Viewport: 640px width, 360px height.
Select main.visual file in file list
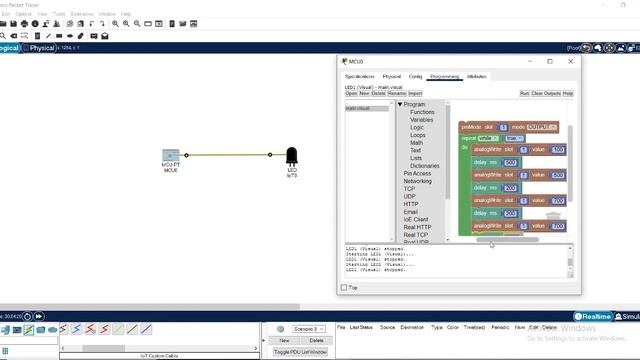[x=367, y=108]
